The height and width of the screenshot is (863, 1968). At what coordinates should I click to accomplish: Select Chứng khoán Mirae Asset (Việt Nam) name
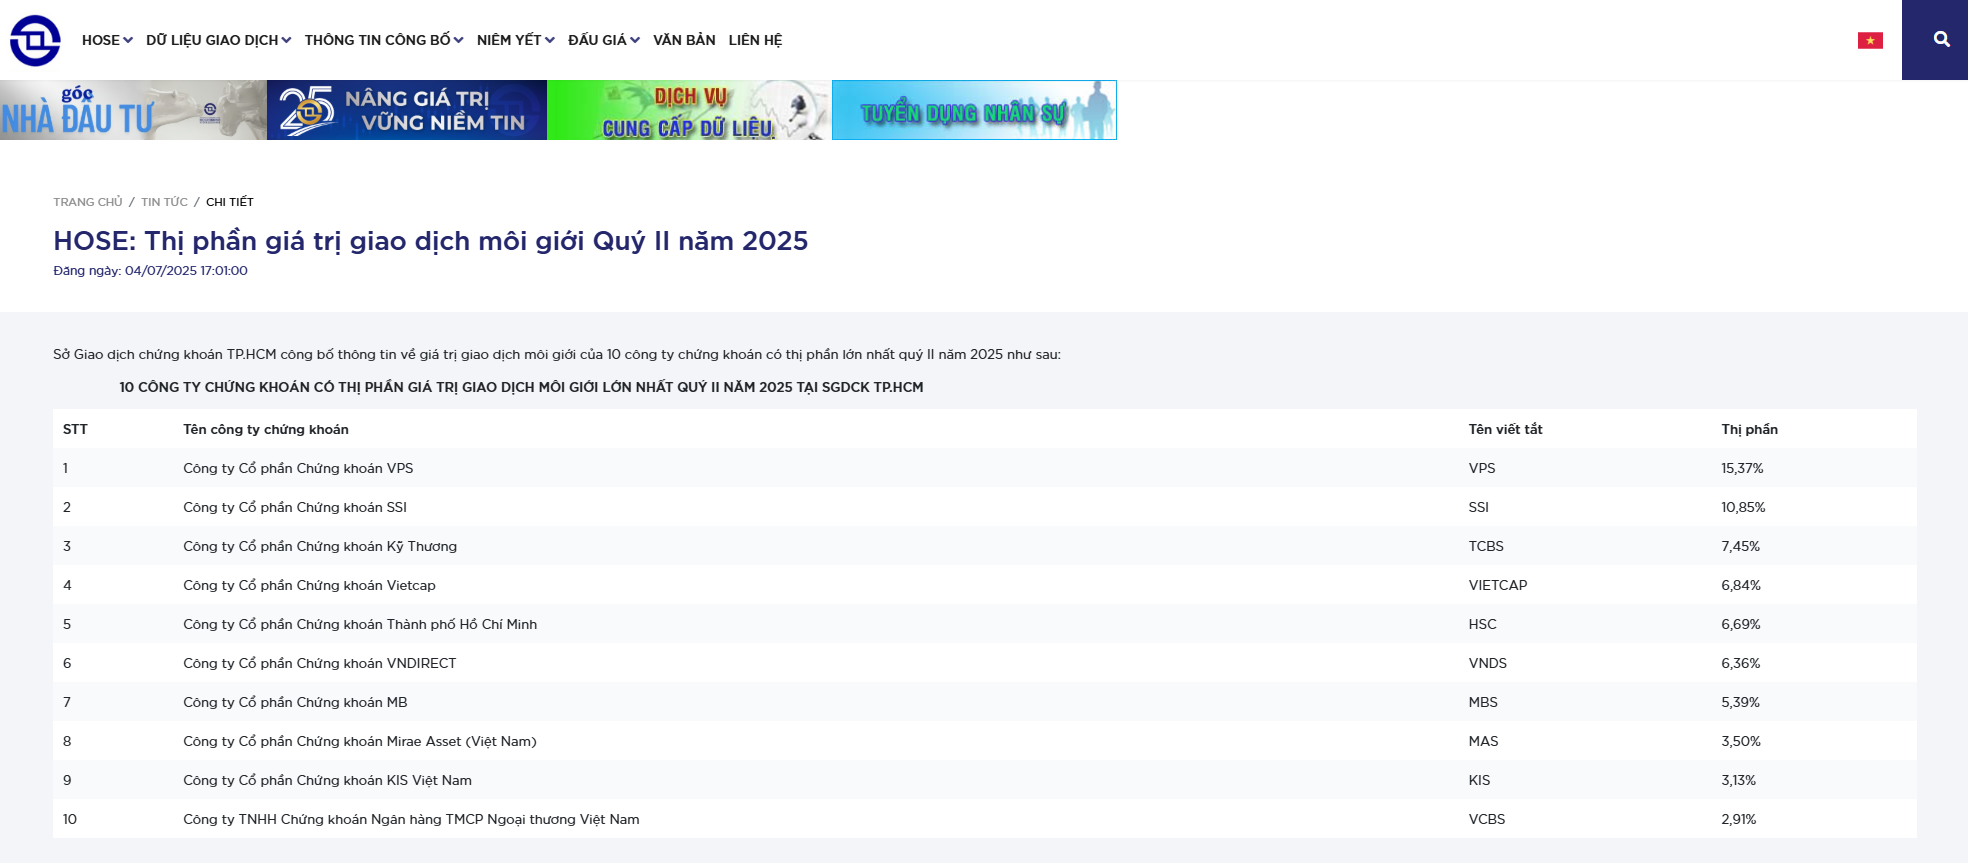tap(360, 741)
